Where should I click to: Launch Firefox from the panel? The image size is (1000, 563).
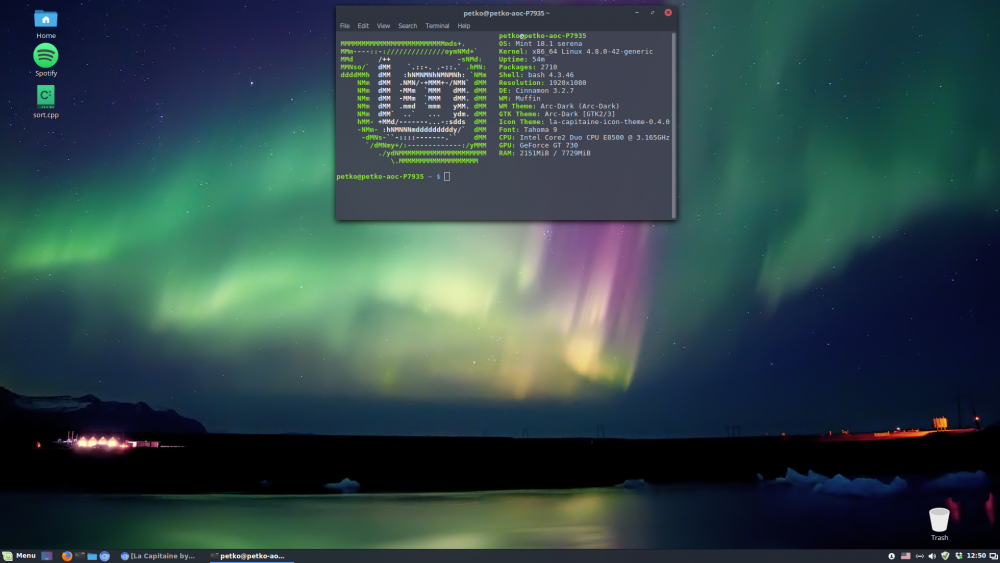[66, 556]
